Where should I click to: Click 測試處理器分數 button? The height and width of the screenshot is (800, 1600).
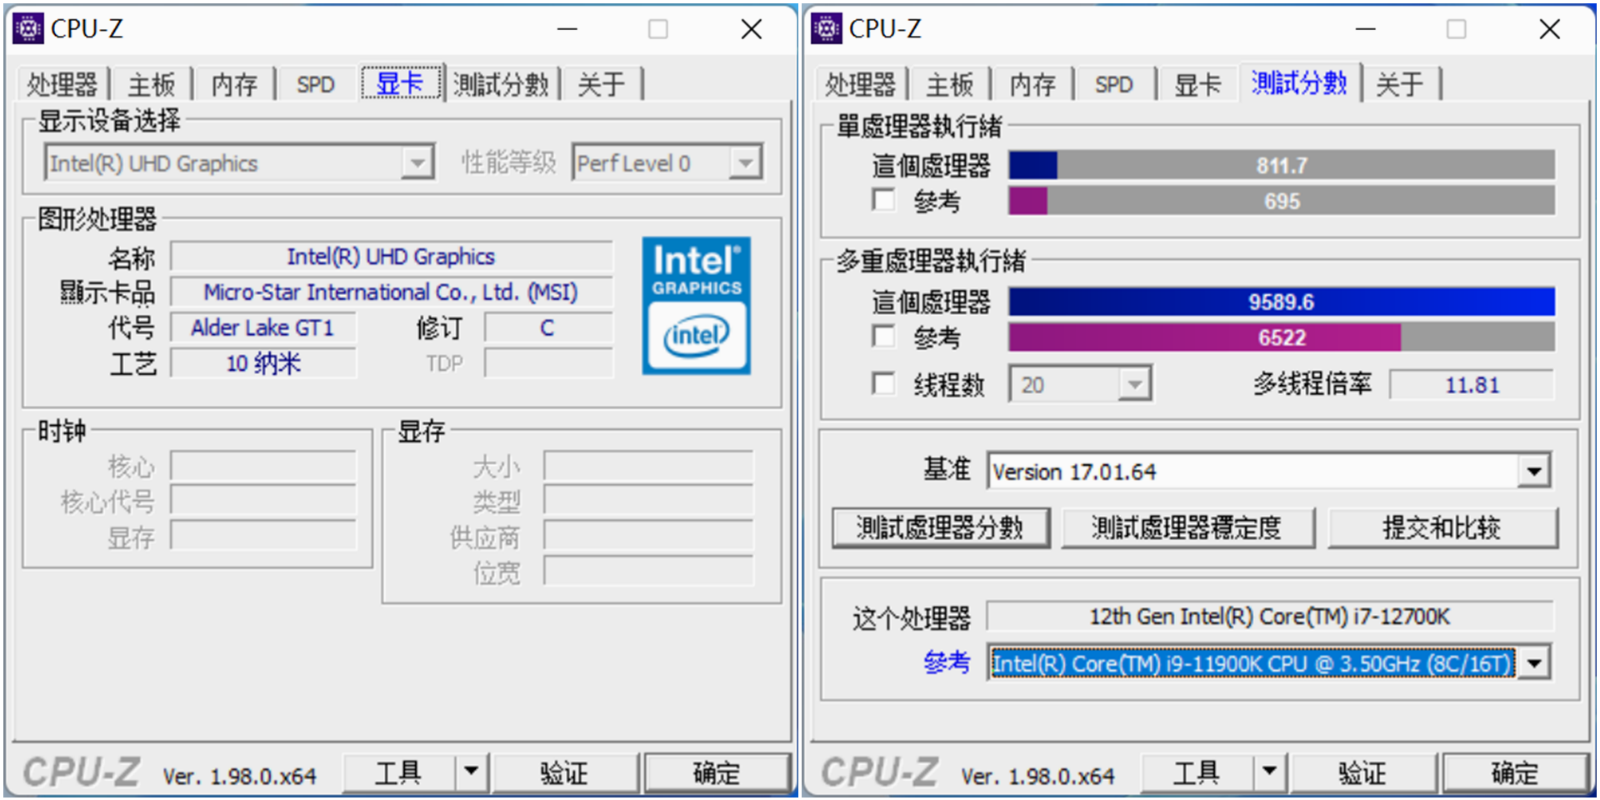click(x=940, y=528)
